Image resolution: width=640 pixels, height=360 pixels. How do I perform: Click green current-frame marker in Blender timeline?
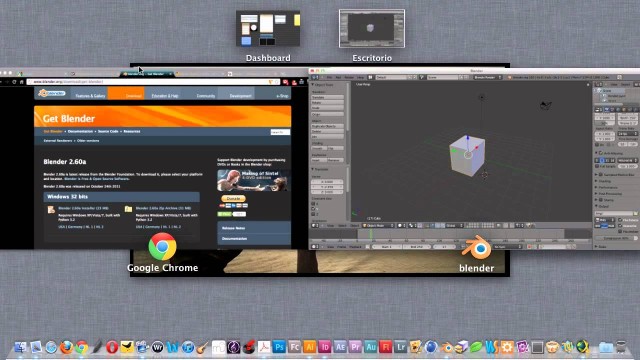371,235
